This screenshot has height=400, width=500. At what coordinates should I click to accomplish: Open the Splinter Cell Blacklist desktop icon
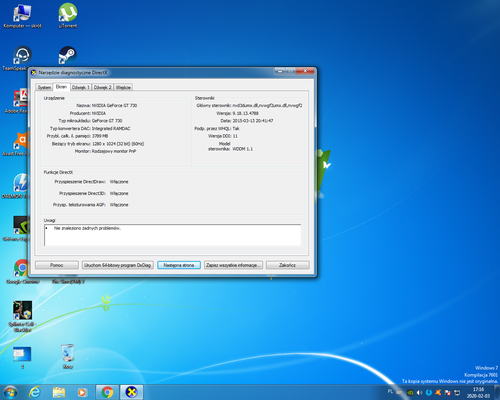tap(22, 316)
